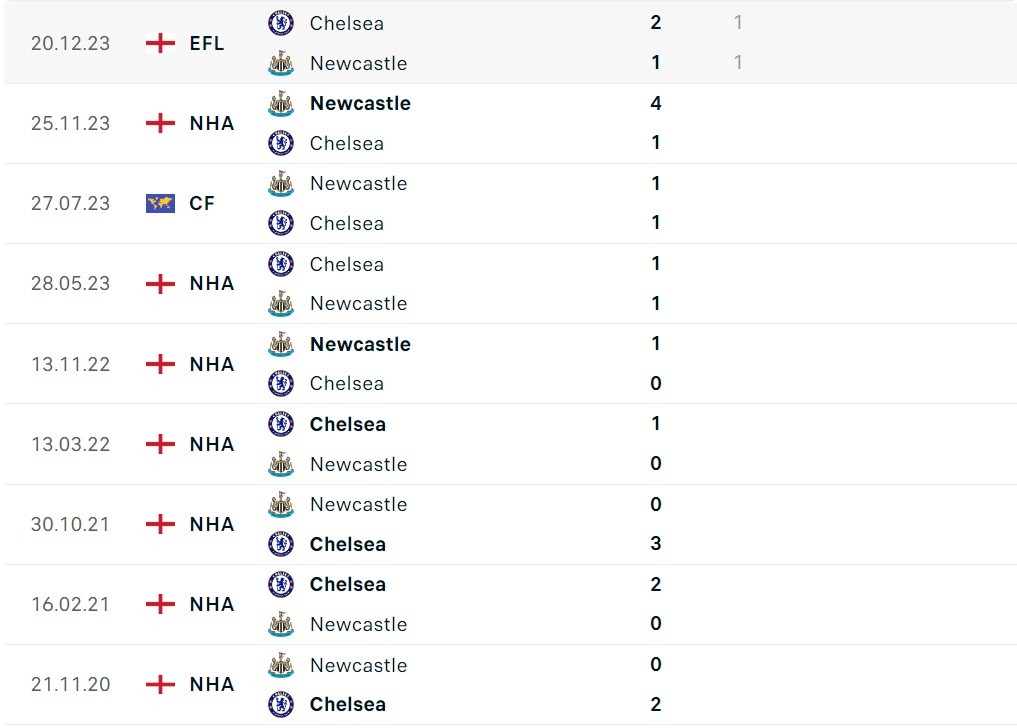1017x728 pixels.
Task: Click the England flag in the 13.03.22 row
Action: coord(160,444)
